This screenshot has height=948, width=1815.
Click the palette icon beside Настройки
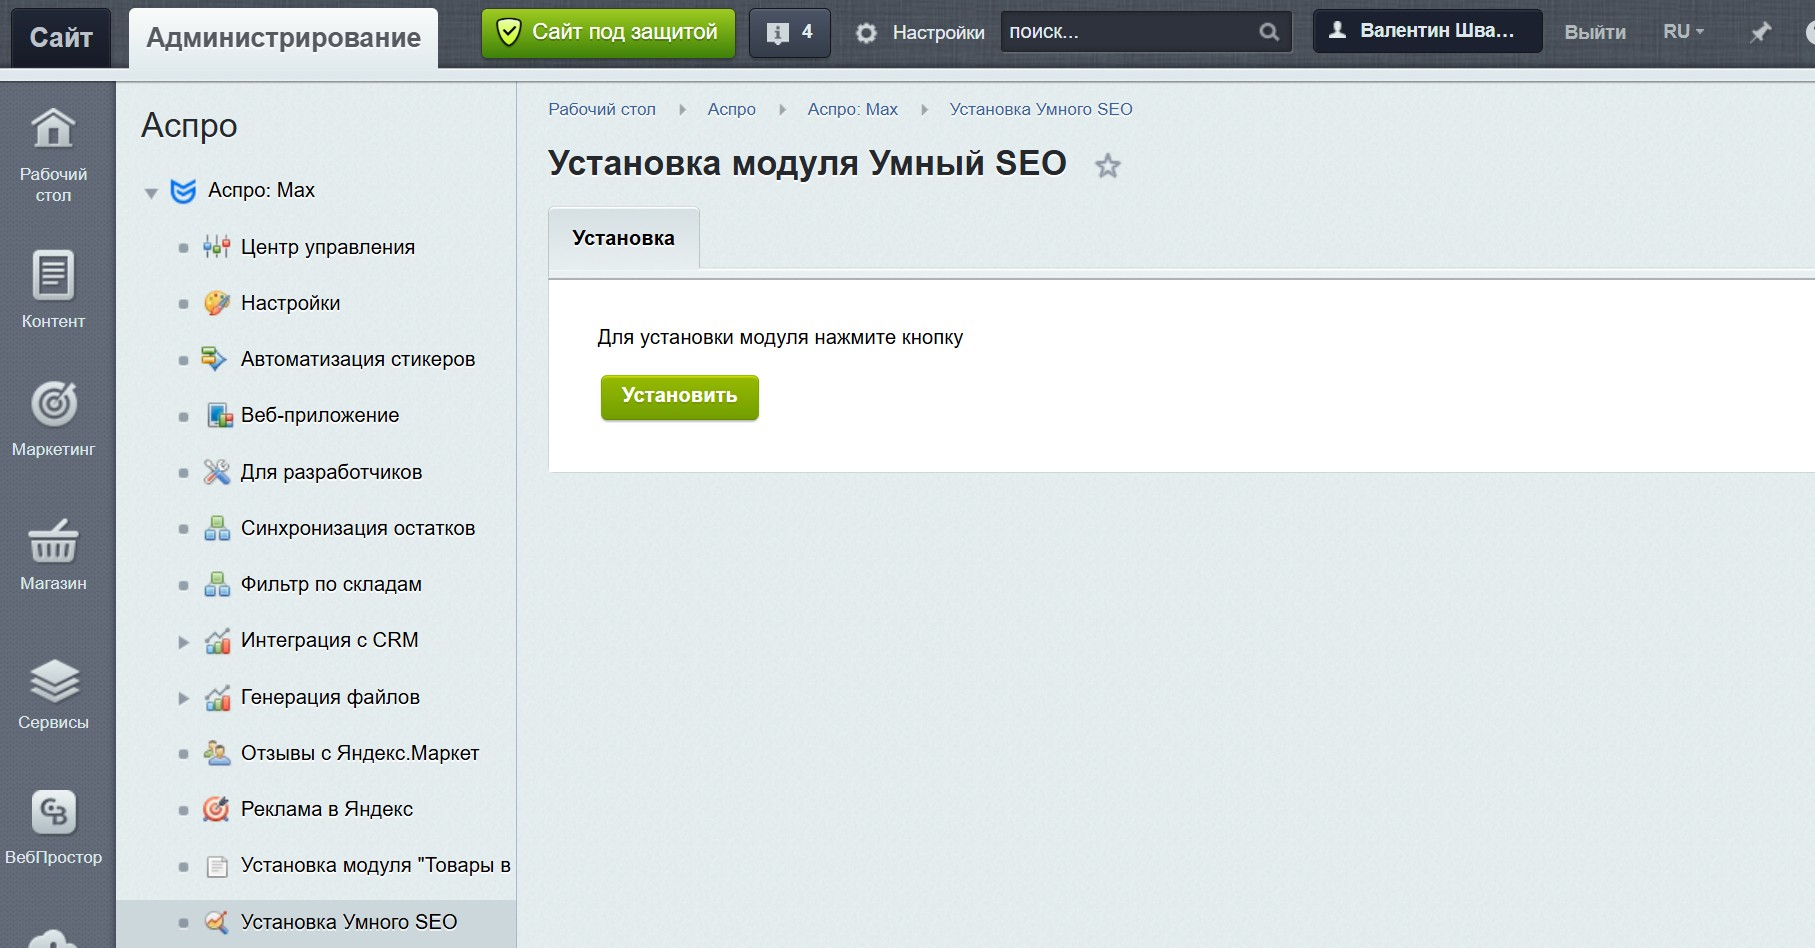pos(217,303)
